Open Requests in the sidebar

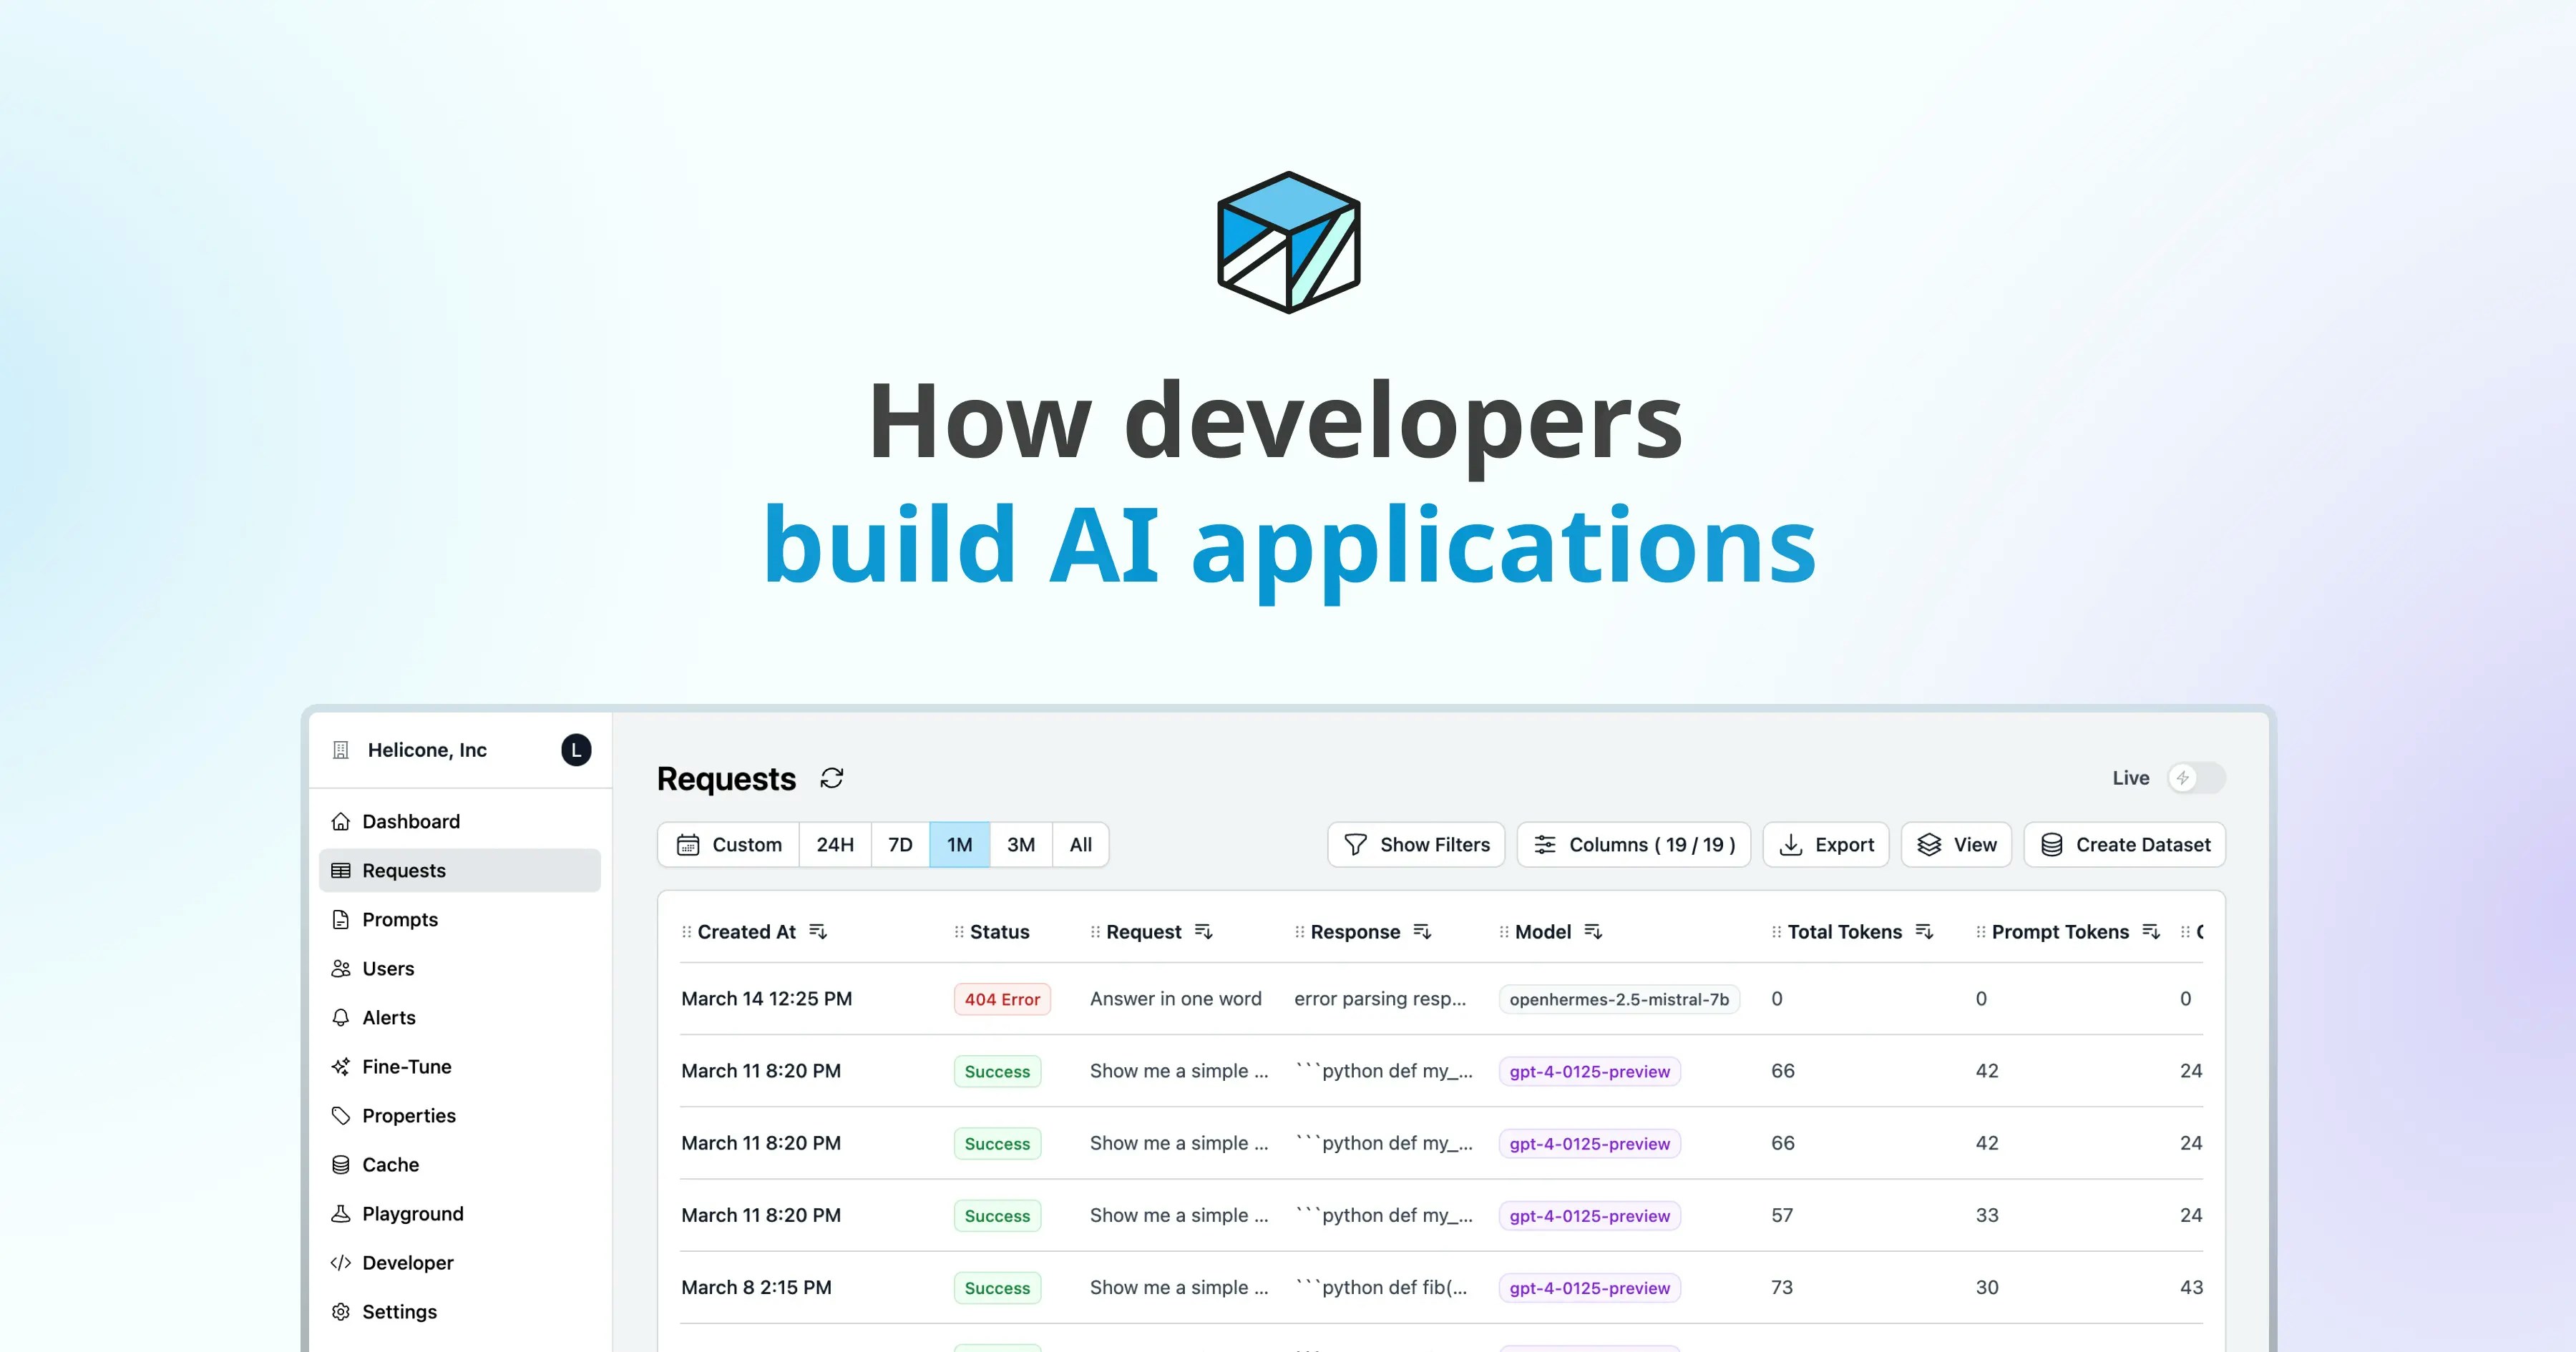(460, 870)
